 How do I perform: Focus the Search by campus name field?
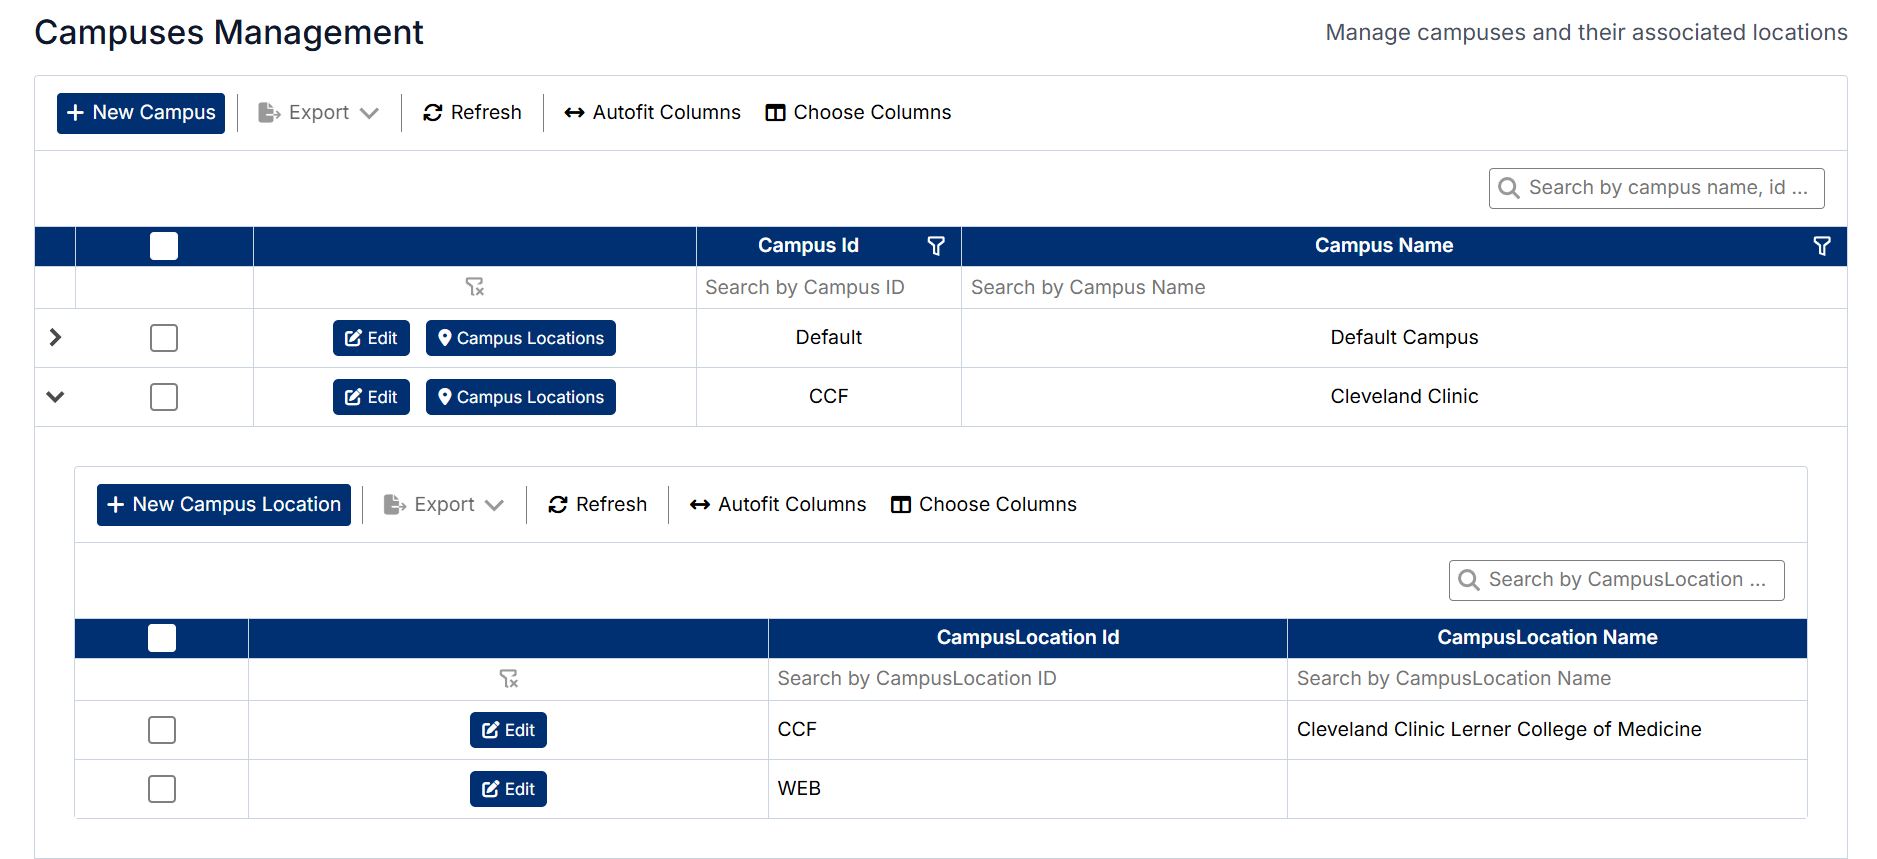click(1667, 188)
